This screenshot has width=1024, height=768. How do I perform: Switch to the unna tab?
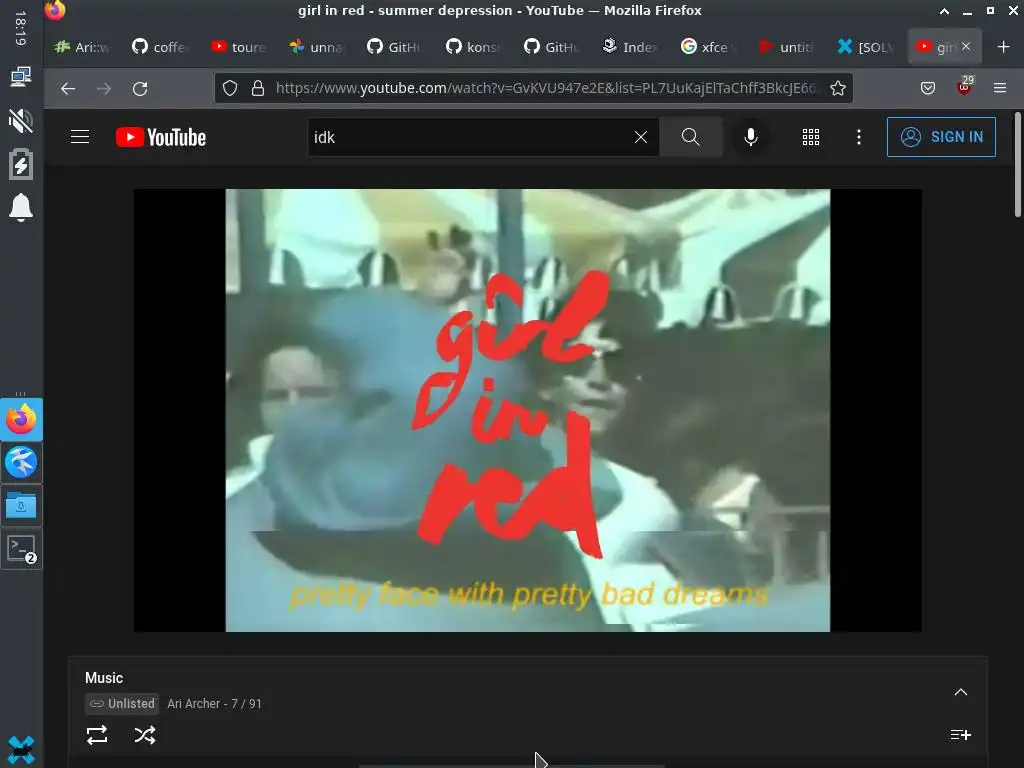pos(317,47)
